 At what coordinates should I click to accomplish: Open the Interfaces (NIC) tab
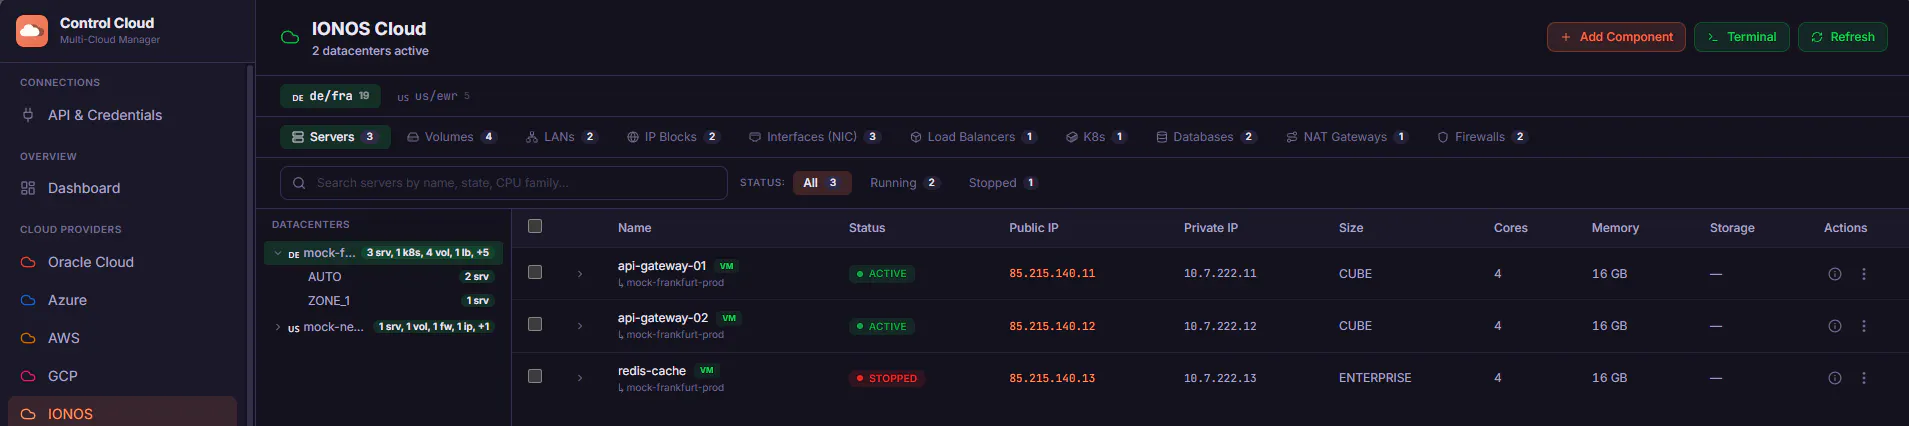click(815, 137)
